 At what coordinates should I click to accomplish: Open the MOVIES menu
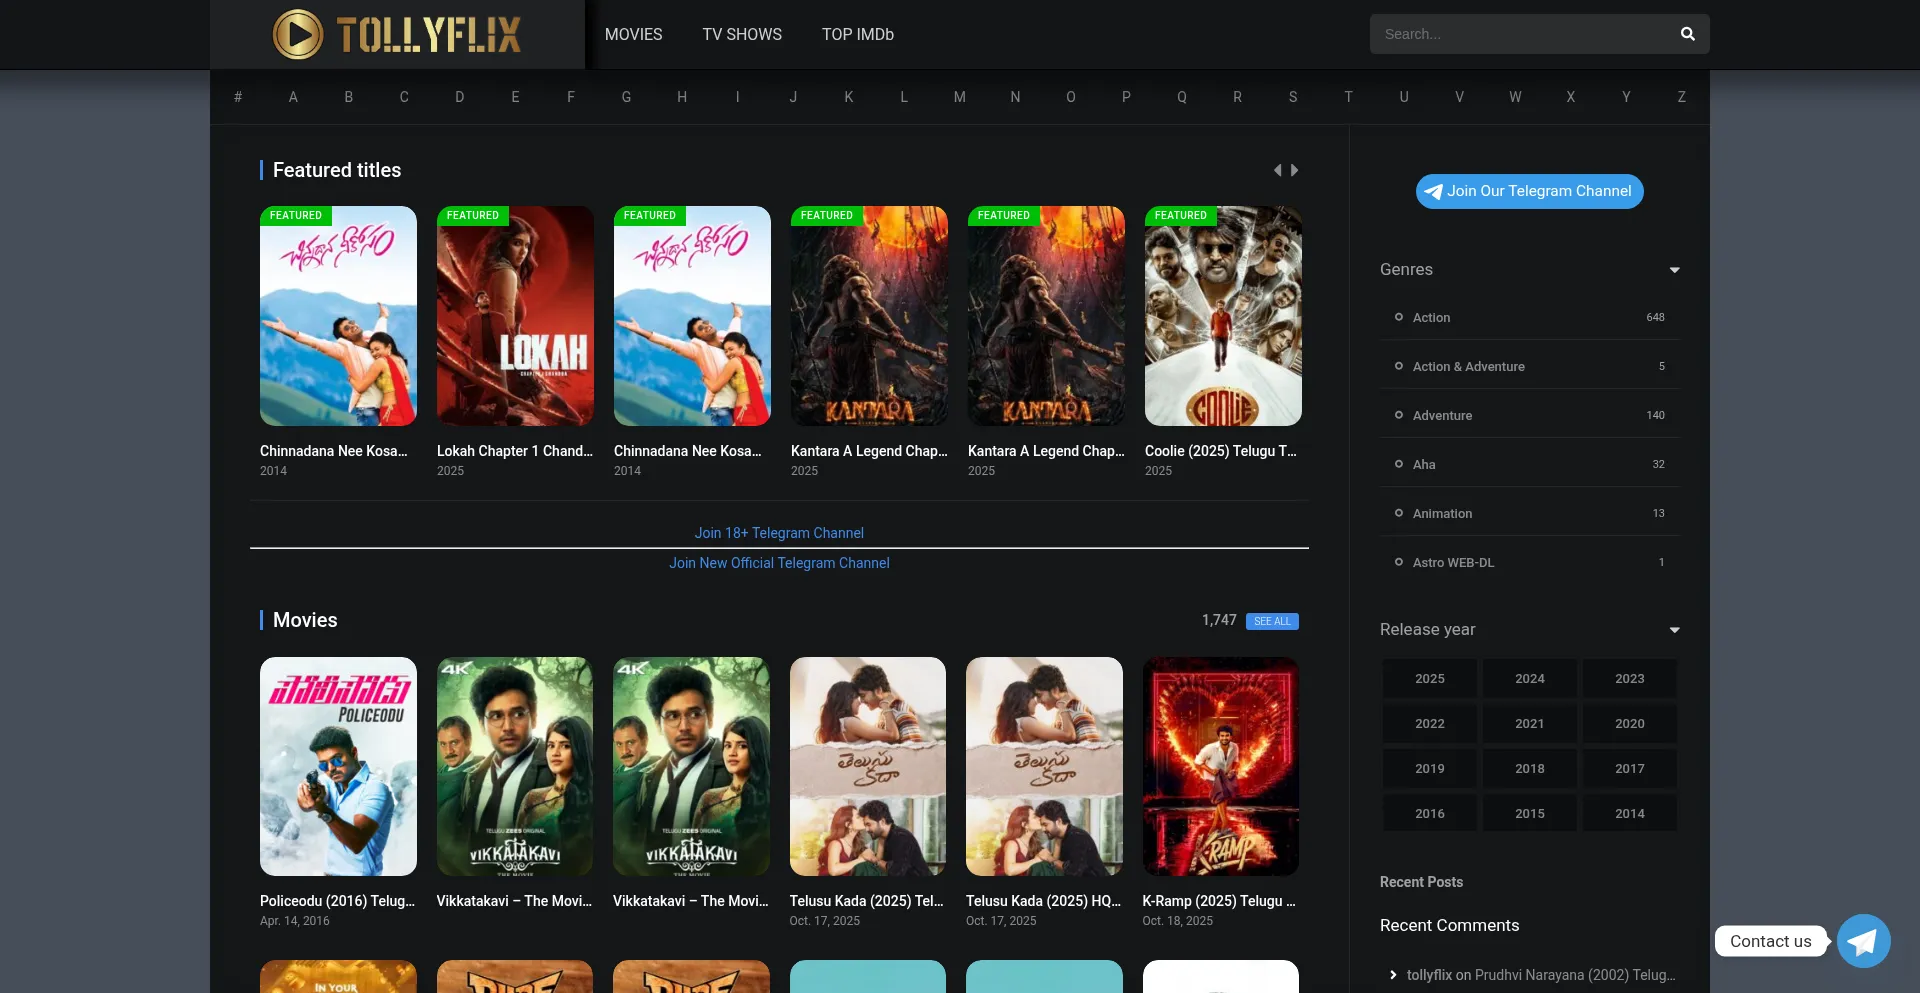pos(633,34)
